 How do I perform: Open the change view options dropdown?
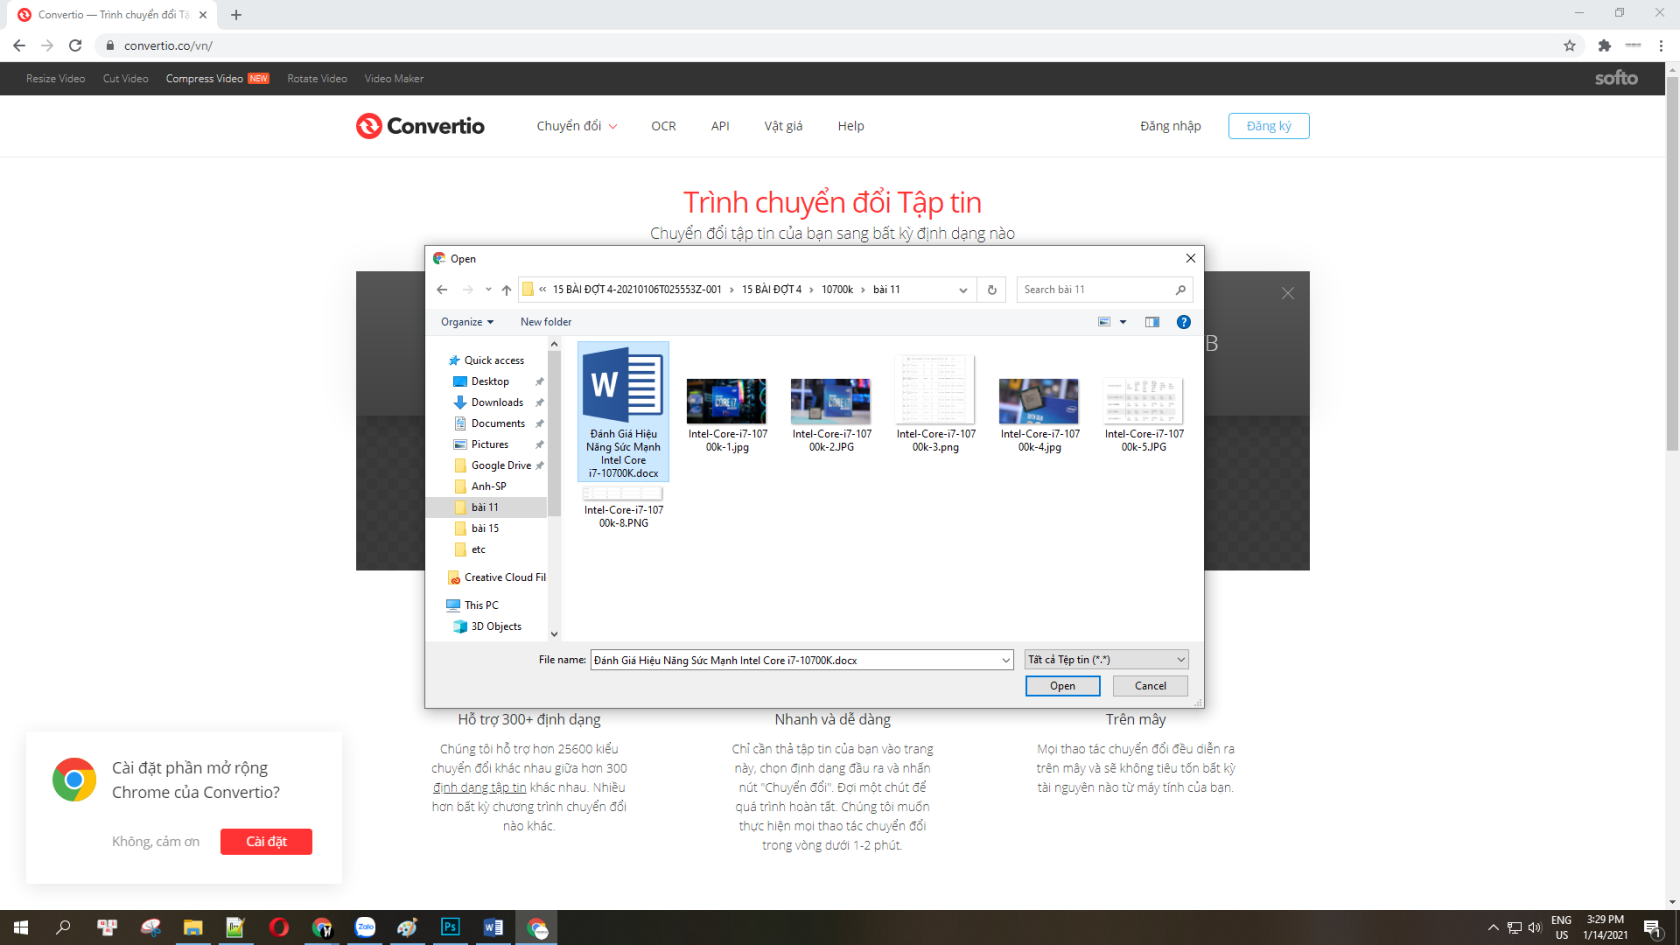[x=1123, y=322]
